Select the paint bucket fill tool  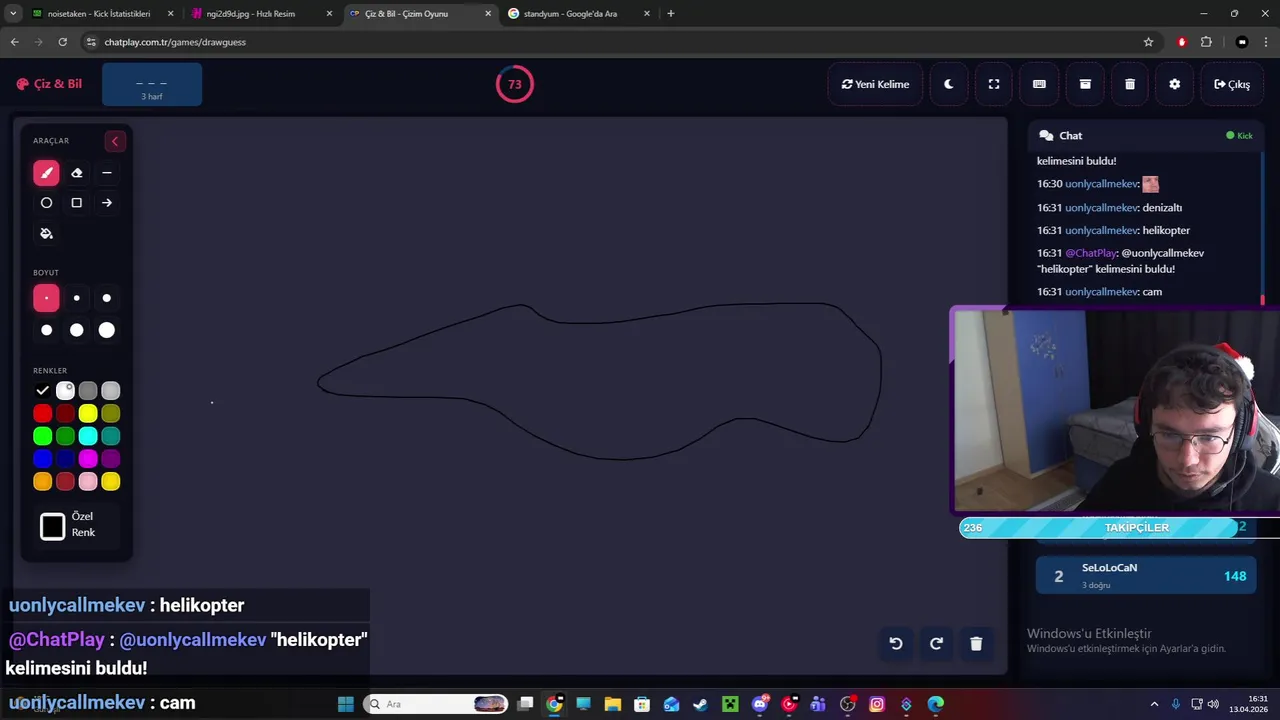[x=46, y=233]
